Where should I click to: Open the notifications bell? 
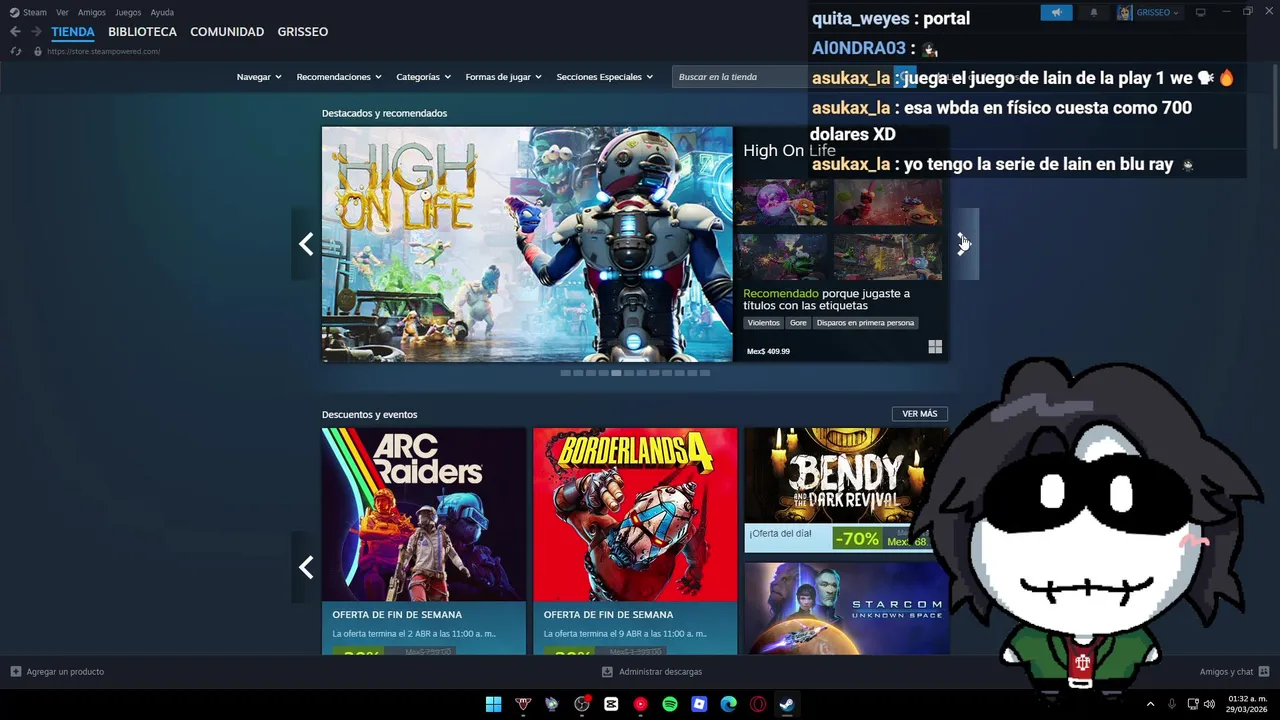[x=1093, y=12]
